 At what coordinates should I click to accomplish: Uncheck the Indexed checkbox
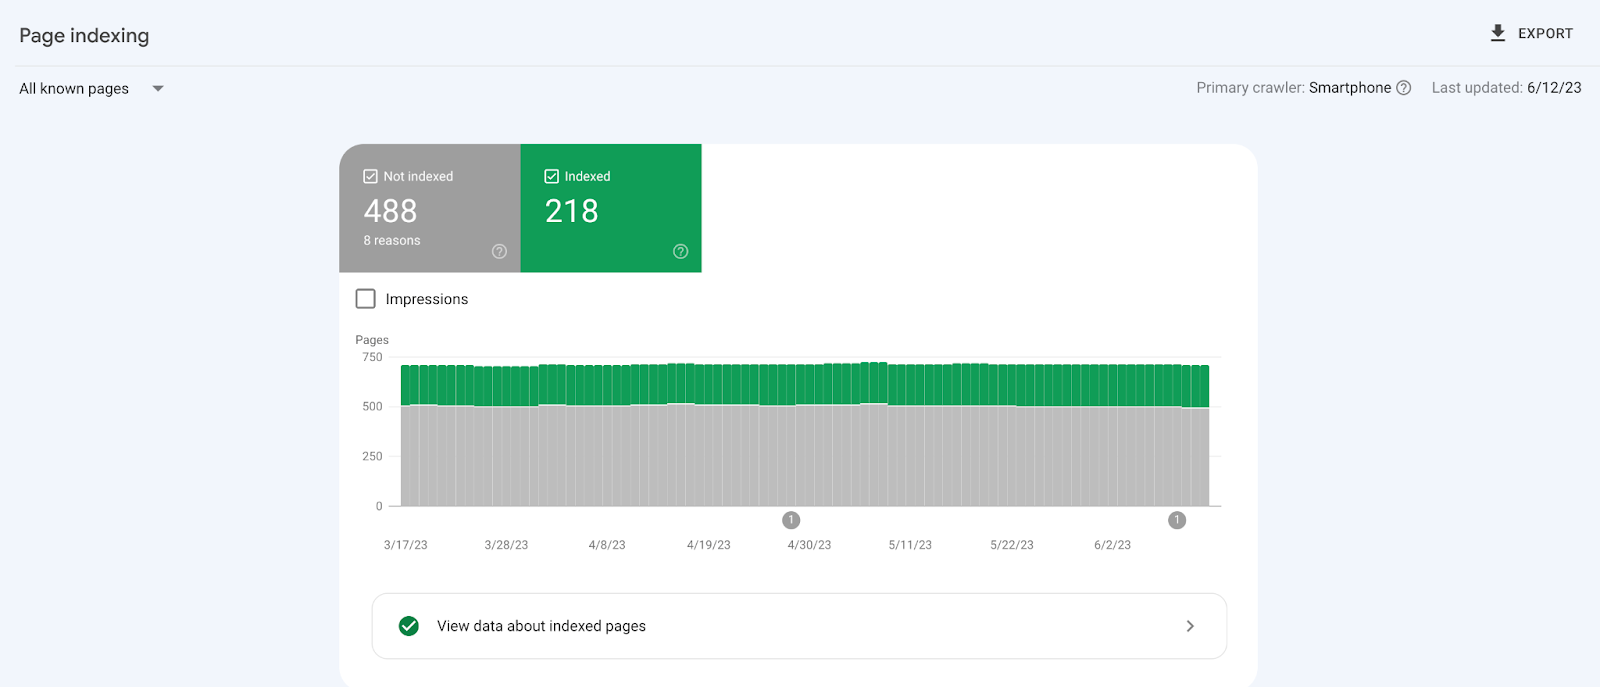(551, 176)
